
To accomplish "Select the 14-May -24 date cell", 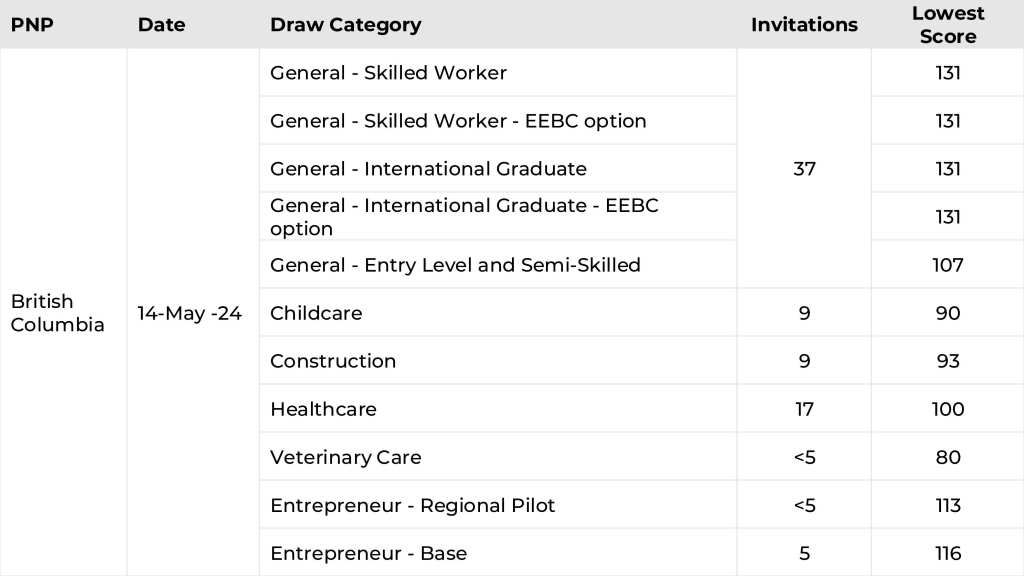I will (x=190, y=313).
